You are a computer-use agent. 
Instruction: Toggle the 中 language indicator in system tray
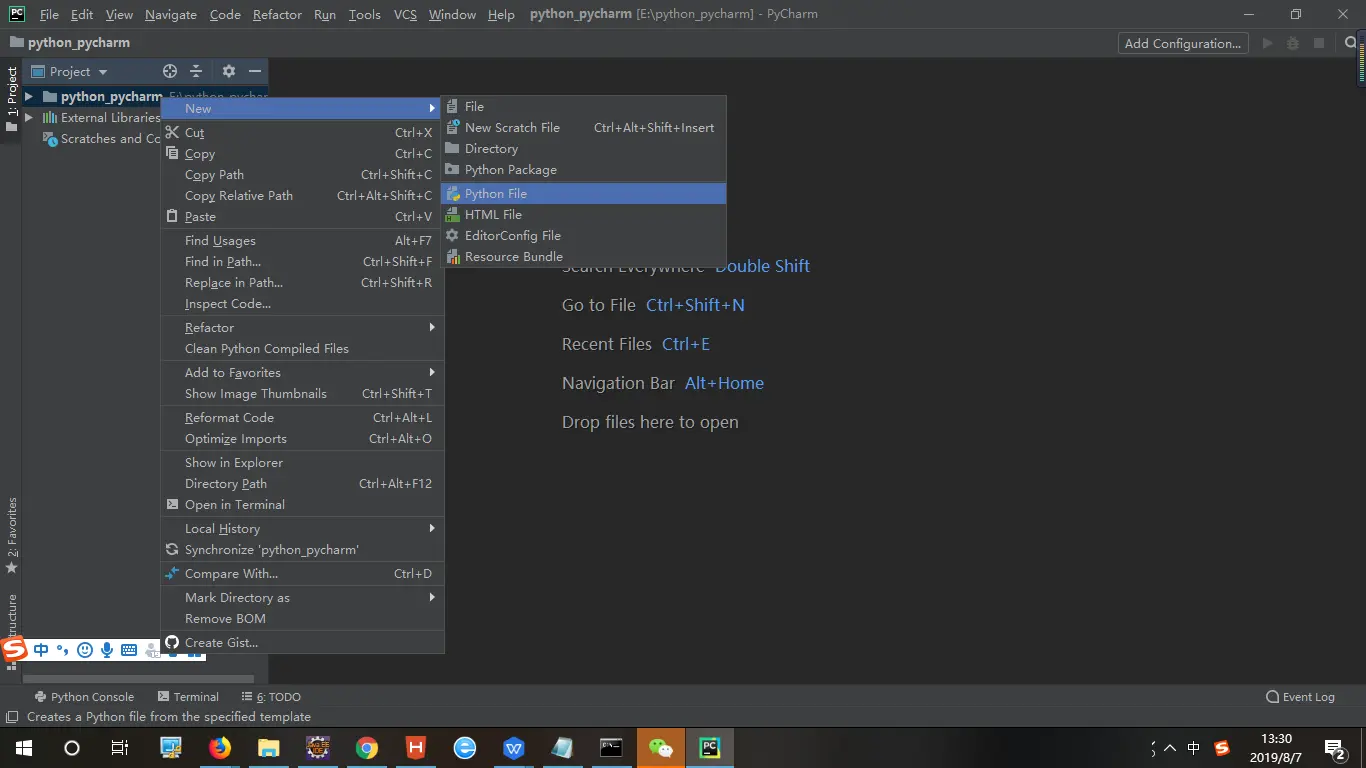point(1194,748)
